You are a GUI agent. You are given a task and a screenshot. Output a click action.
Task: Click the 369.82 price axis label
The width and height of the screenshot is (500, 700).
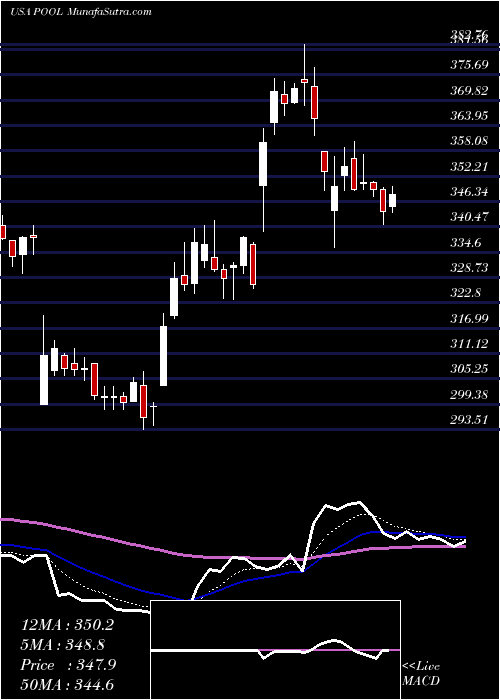point(469,91)
